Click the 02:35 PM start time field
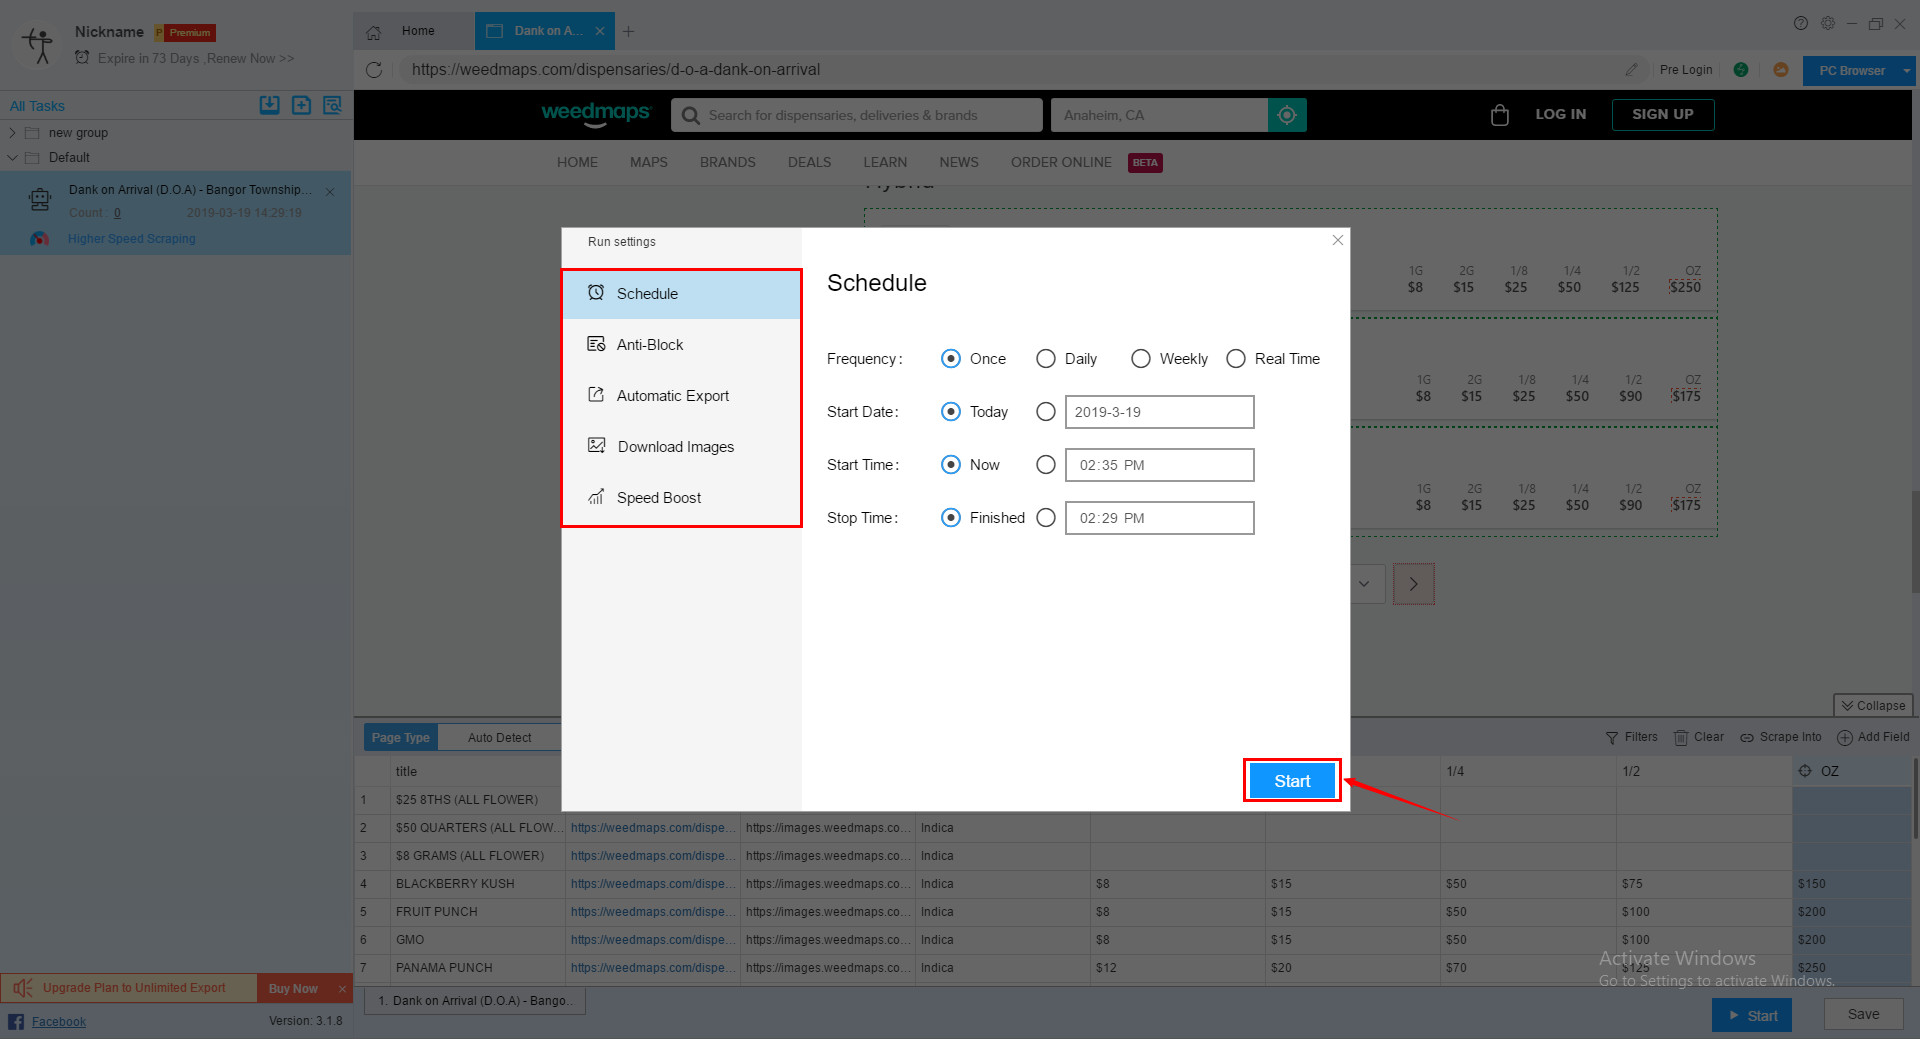Screen dimensions: 1920x1039 click(1159, 465)
